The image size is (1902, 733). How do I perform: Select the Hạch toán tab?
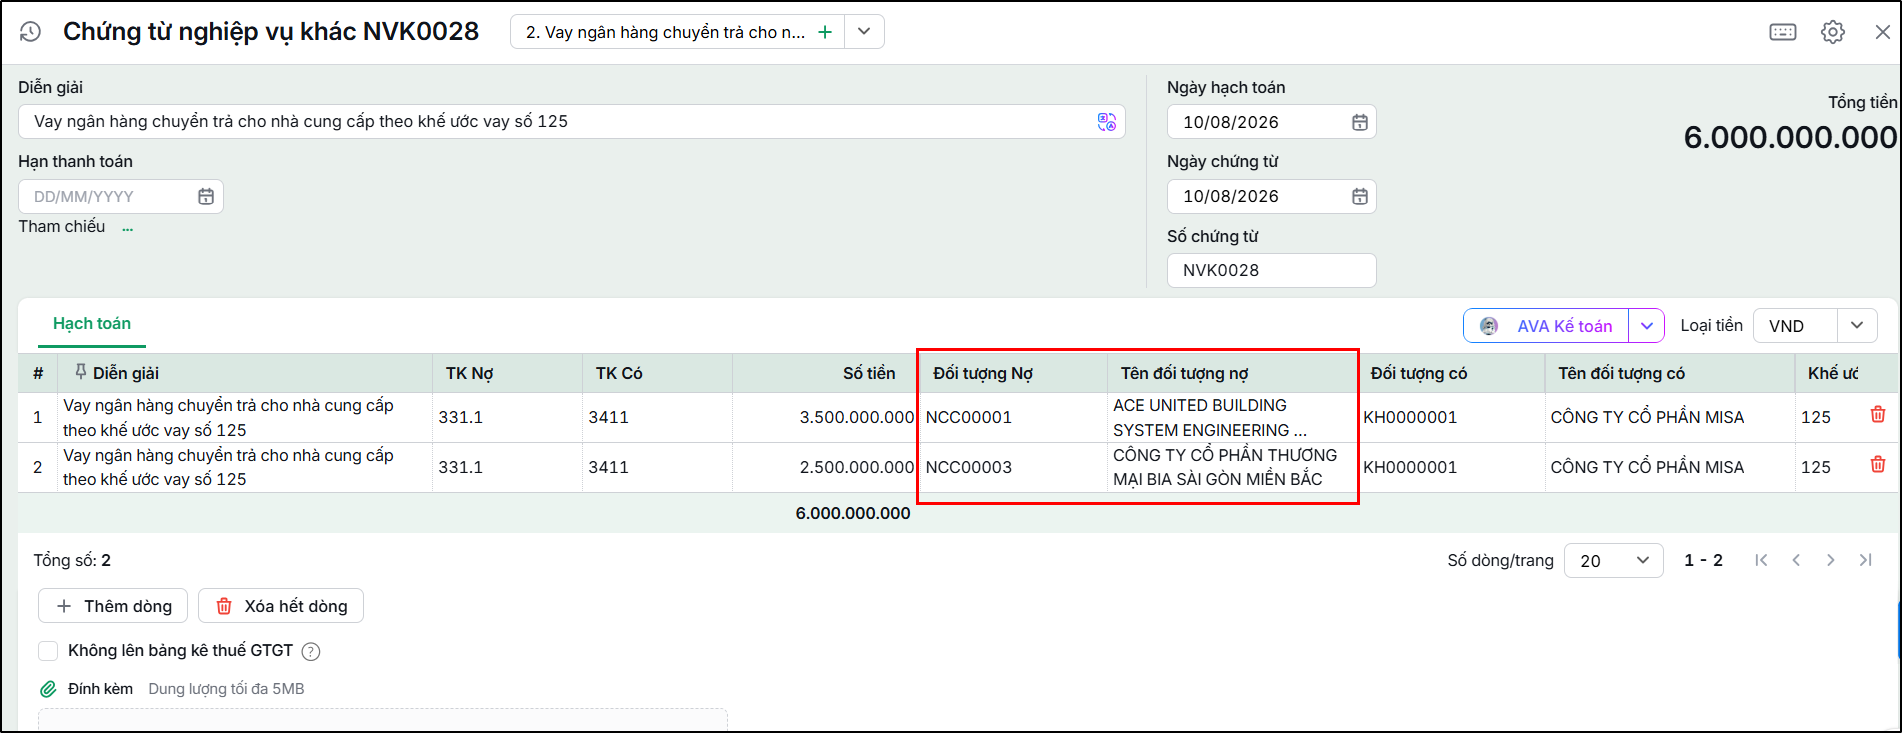tap(92, 324)
